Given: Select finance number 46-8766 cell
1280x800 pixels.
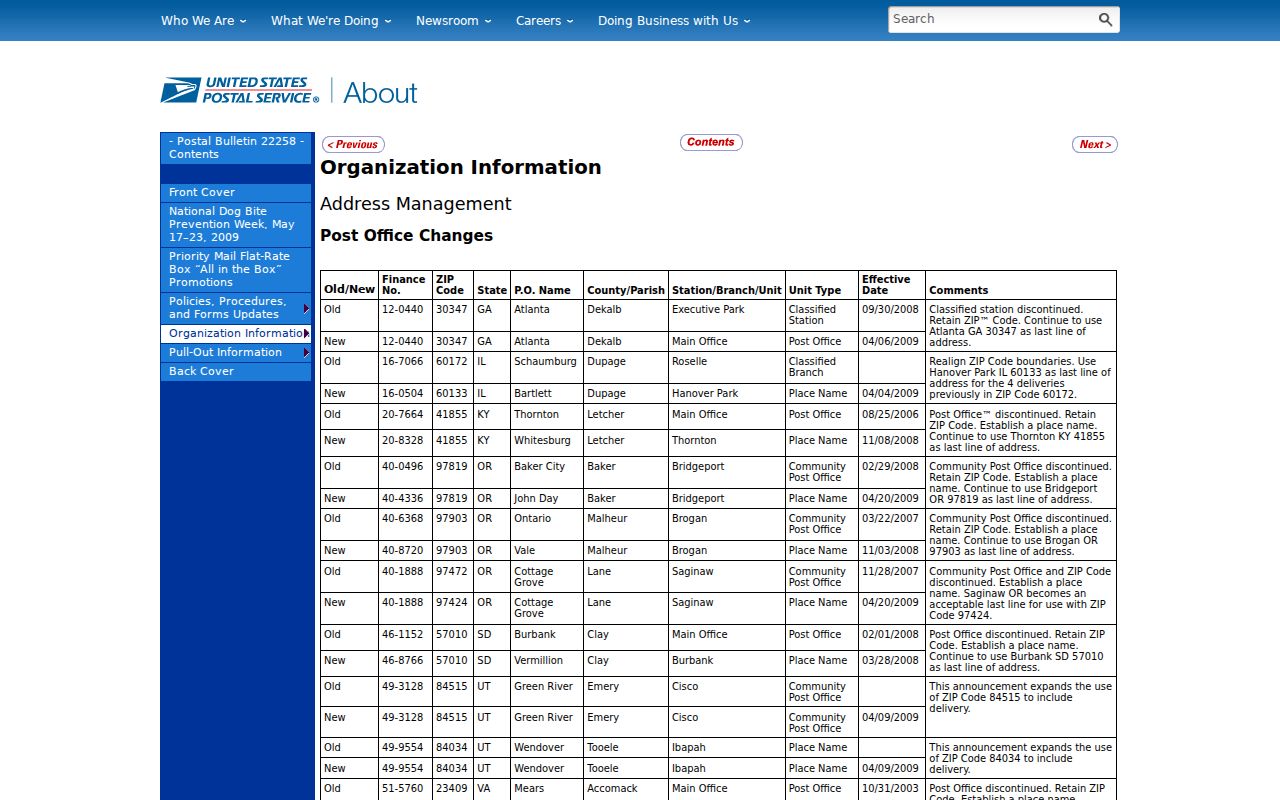Looking at the screenshot, I should tap(405, 663).
